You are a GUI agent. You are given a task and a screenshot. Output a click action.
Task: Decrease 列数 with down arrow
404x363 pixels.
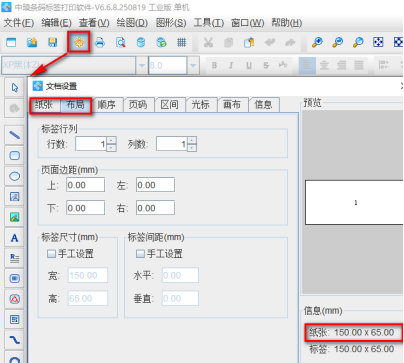(192, 148)
